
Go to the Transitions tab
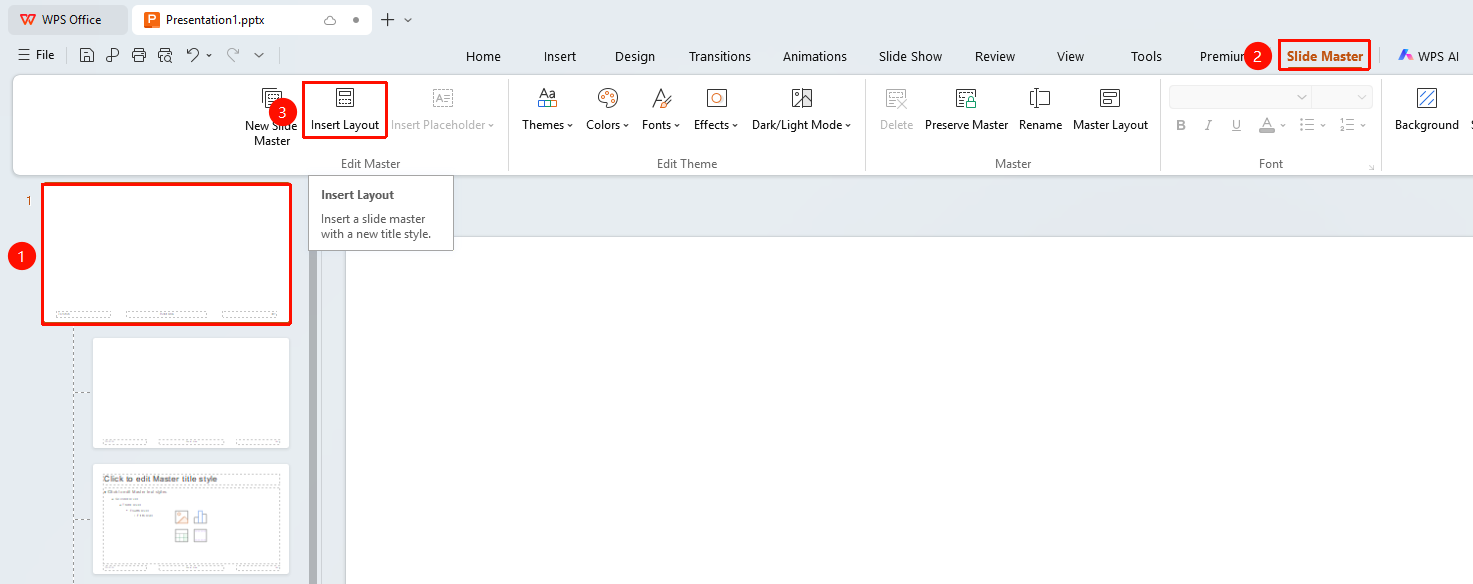(720, 56)
